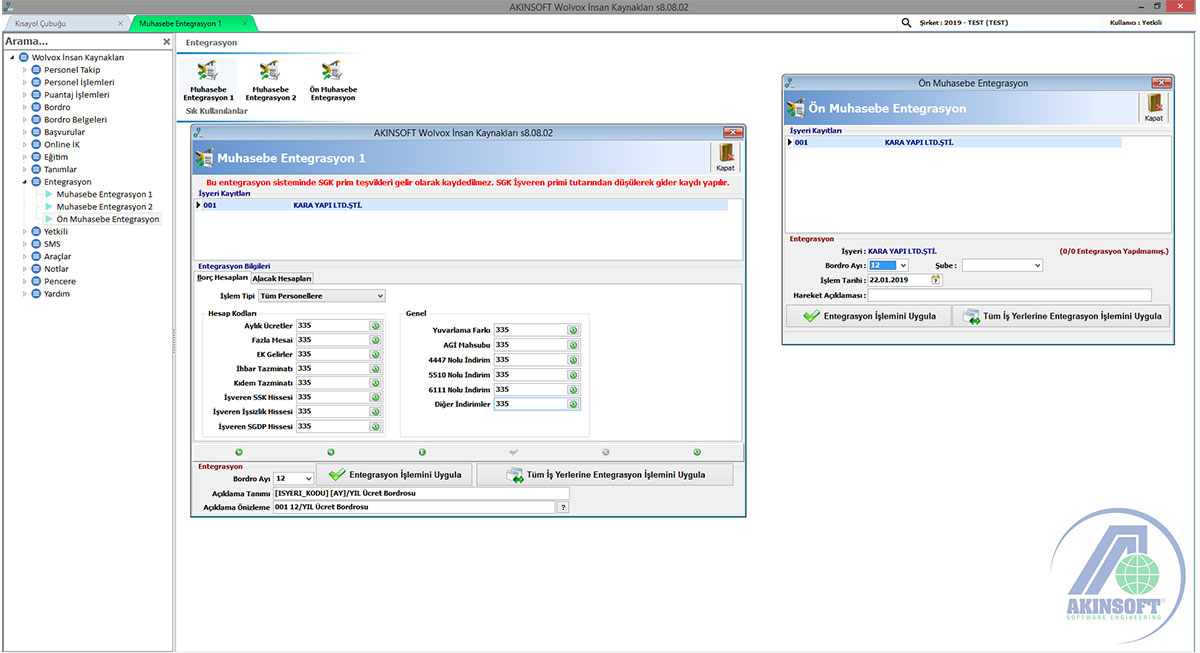Open account lookup for EK Gelirler
This screenshot has height=653, width=1200.
tap(375, 354)
